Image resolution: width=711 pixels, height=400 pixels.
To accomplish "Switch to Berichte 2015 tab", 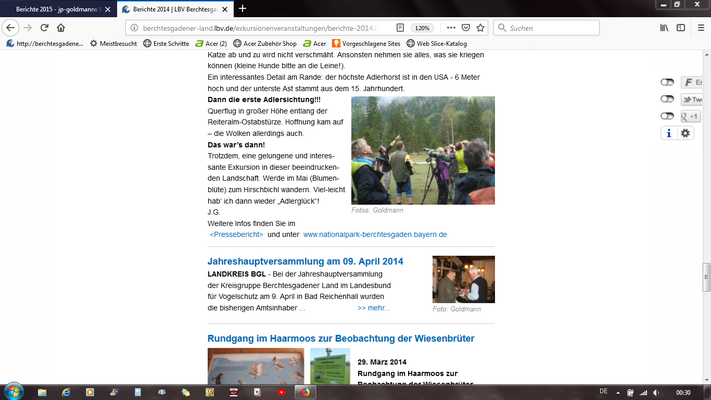I will point(56,9).
